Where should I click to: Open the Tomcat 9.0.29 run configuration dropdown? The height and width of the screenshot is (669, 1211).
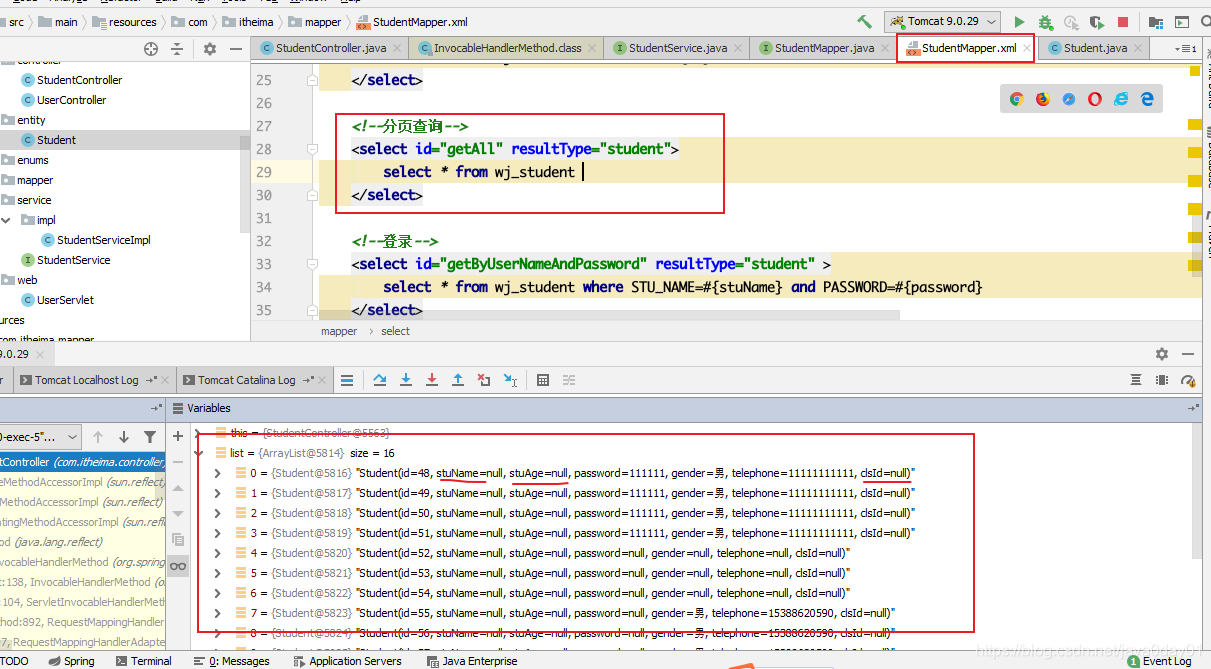pyautogui.click(x=942, y=22)
